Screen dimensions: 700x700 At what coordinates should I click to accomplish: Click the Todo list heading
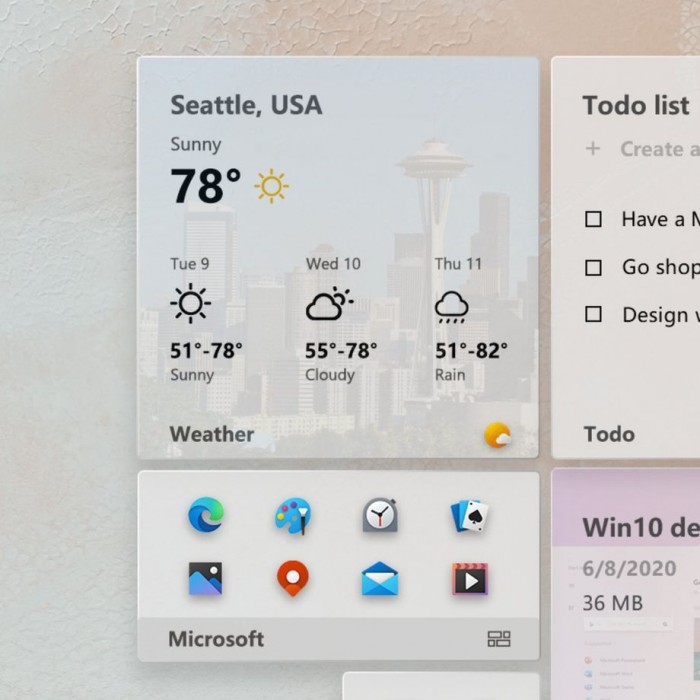pos(636,105)
